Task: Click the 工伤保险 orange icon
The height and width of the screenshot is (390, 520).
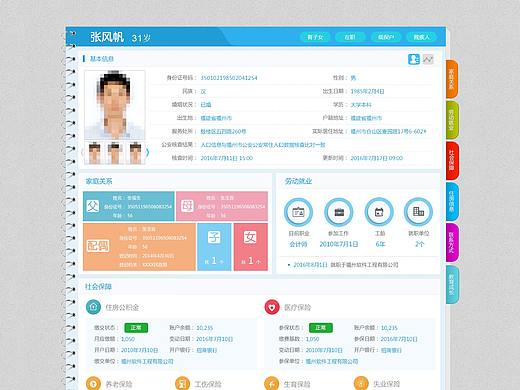Action: tap(182, 383)
